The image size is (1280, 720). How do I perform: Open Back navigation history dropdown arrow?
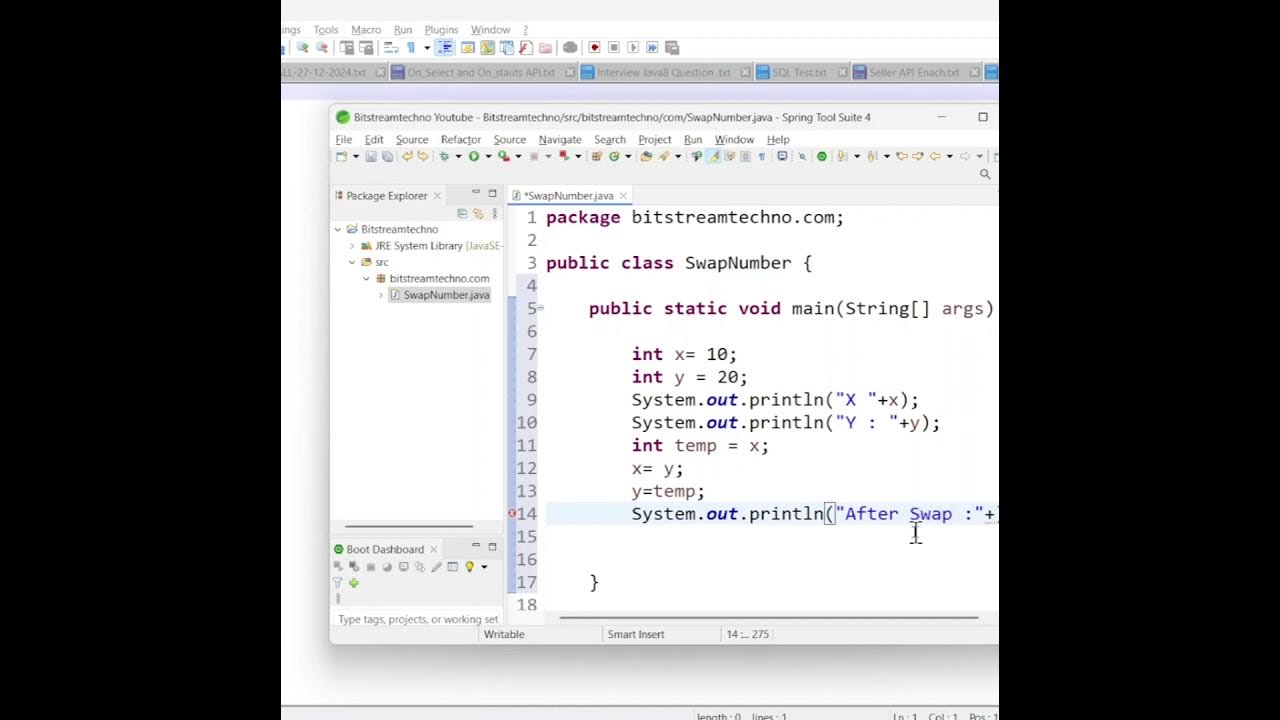pyautogui.click(x=950, y=156)
